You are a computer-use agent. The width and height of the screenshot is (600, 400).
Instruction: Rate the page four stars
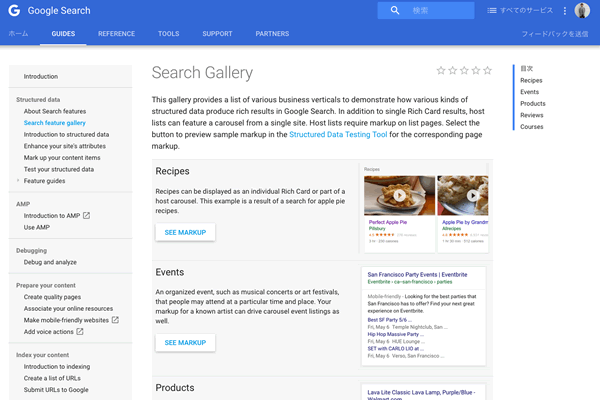tap(476, 70)
